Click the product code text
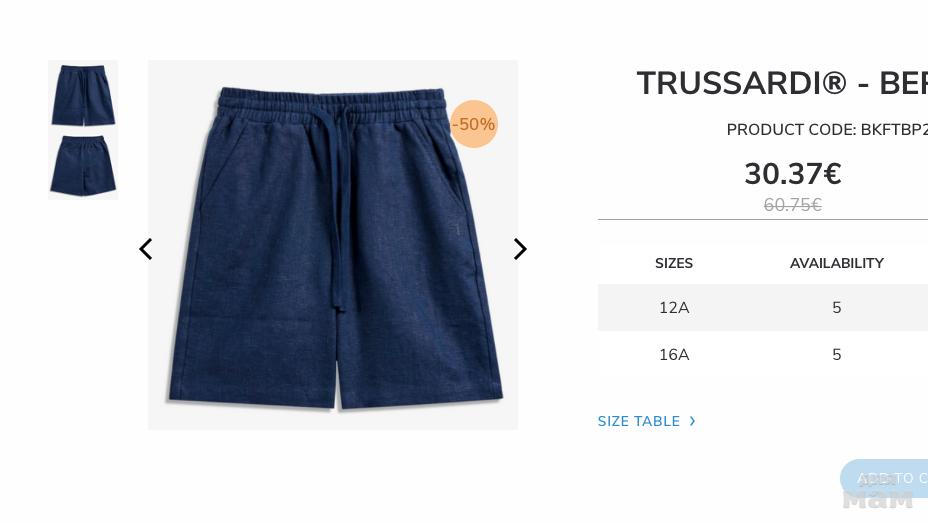This screenshot has height=523, width=928. tap(827, 130)
